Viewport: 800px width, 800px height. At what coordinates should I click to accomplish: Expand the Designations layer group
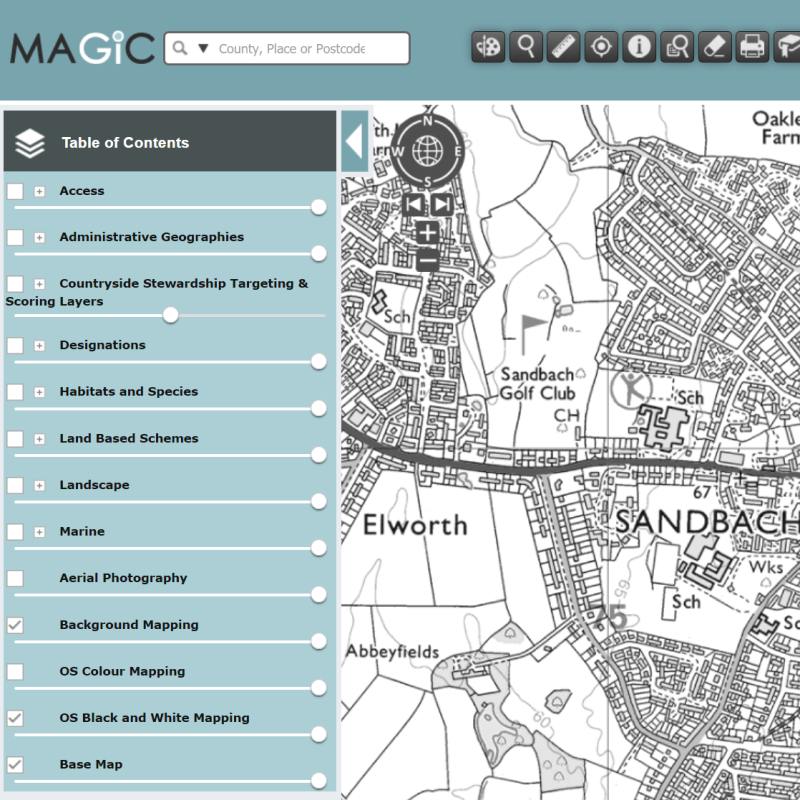tap(40, 346)
